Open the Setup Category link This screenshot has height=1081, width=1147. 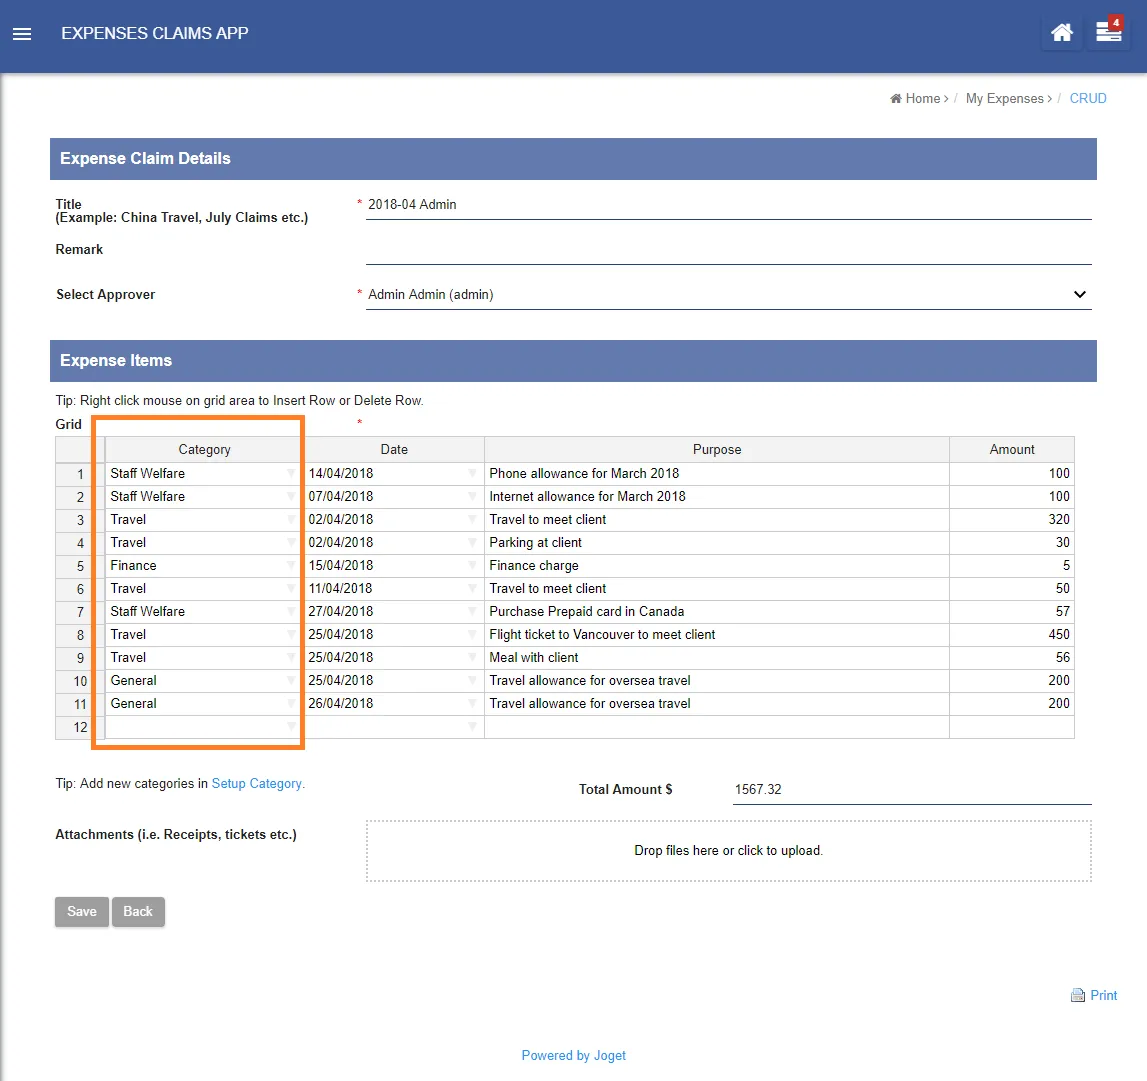click(x=256, y=783)
